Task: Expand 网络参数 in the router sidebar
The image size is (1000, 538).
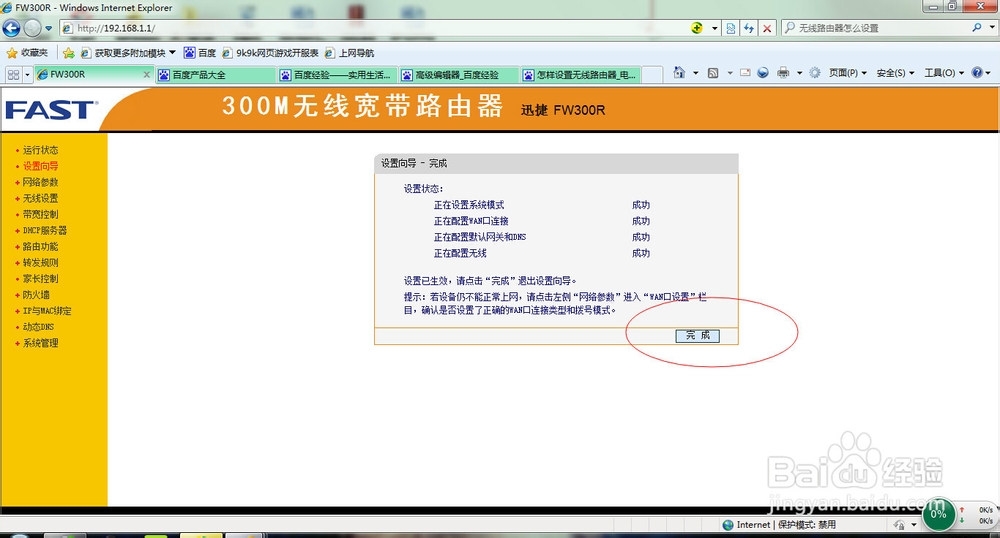Action: 40,182
